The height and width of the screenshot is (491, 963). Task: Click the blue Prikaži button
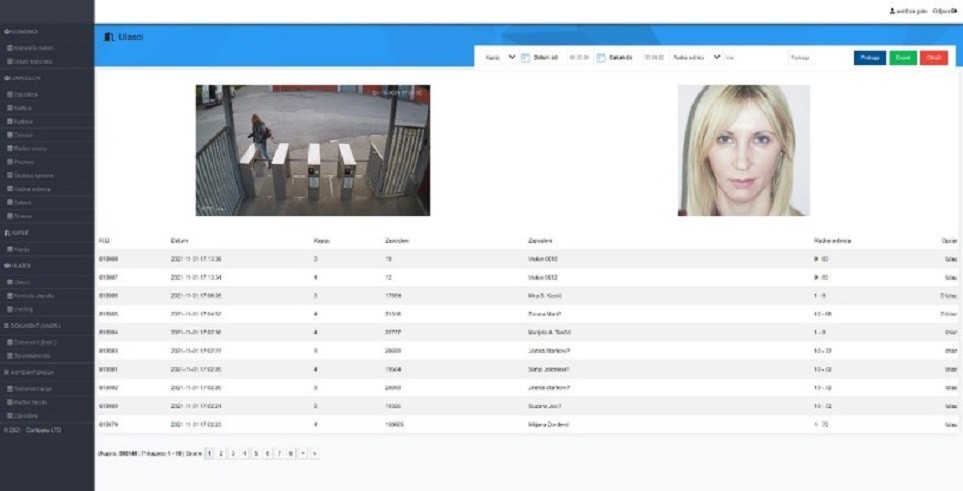point(870,58)
